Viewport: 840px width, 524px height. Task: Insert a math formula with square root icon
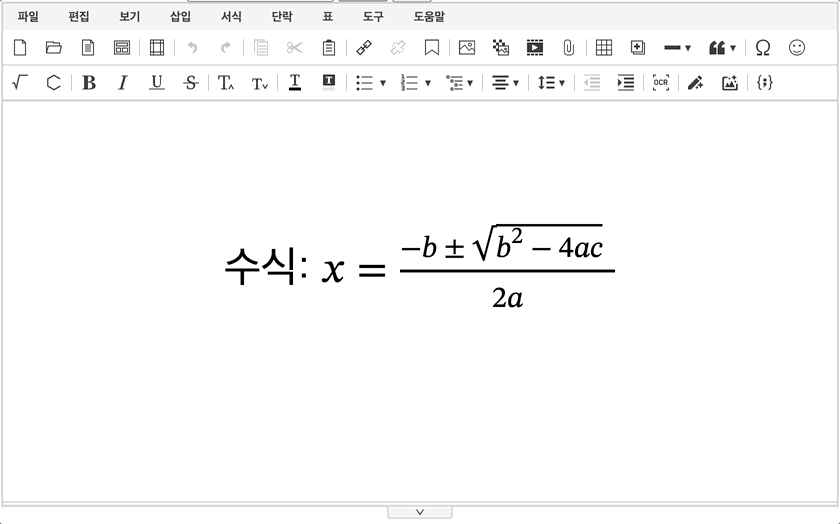point(19,83)
